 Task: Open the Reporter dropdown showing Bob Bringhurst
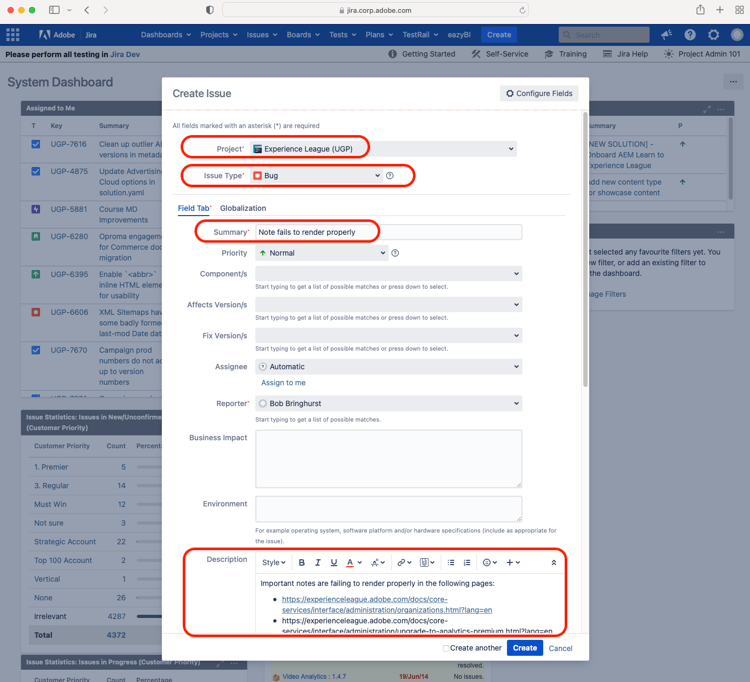[388, 404]
